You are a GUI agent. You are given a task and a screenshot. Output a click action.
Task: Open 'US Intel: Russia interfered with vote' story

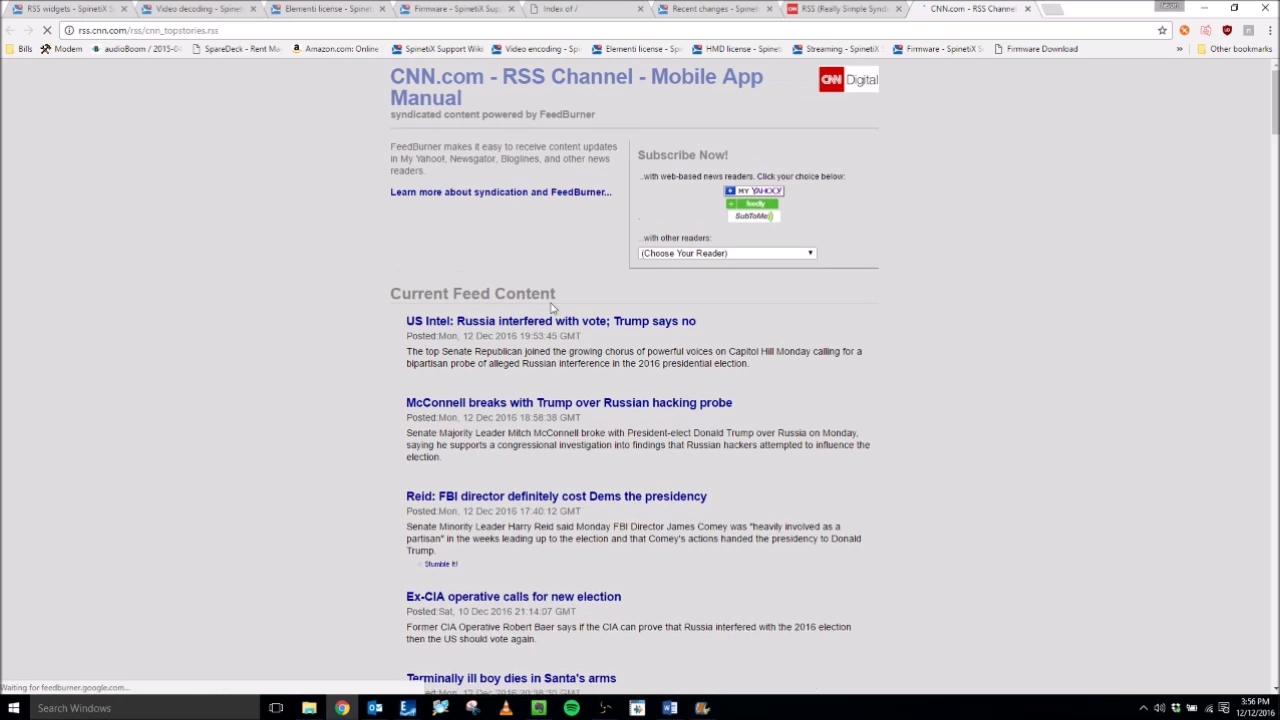tap(551, 321)
